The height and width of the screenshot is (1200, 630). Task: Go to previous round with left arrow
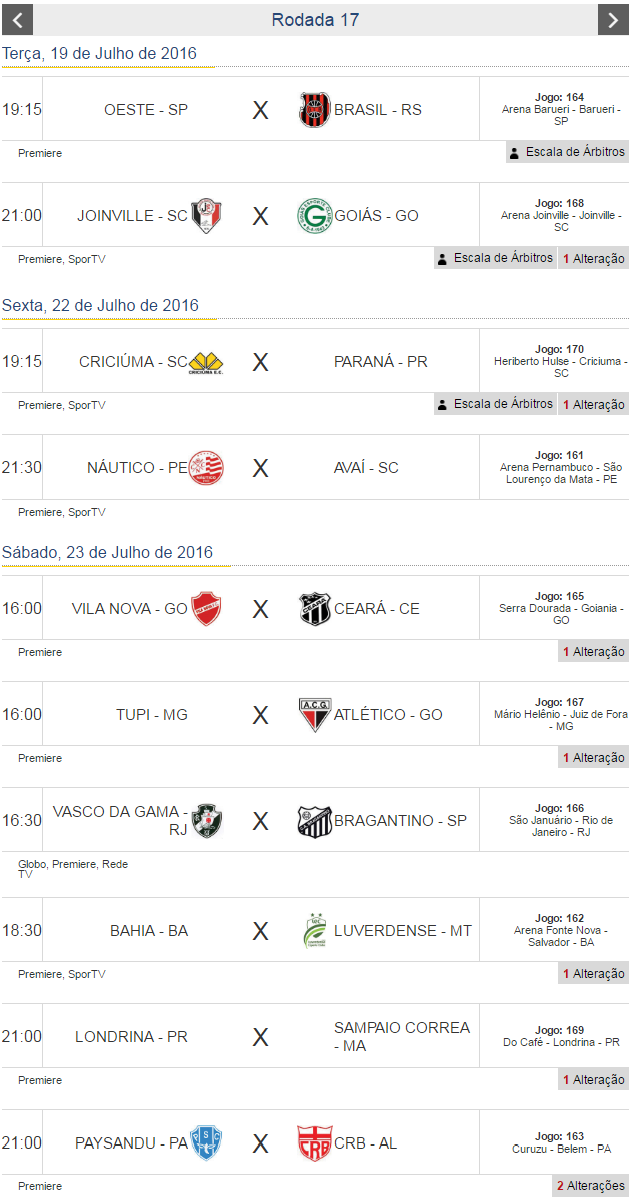18,20
